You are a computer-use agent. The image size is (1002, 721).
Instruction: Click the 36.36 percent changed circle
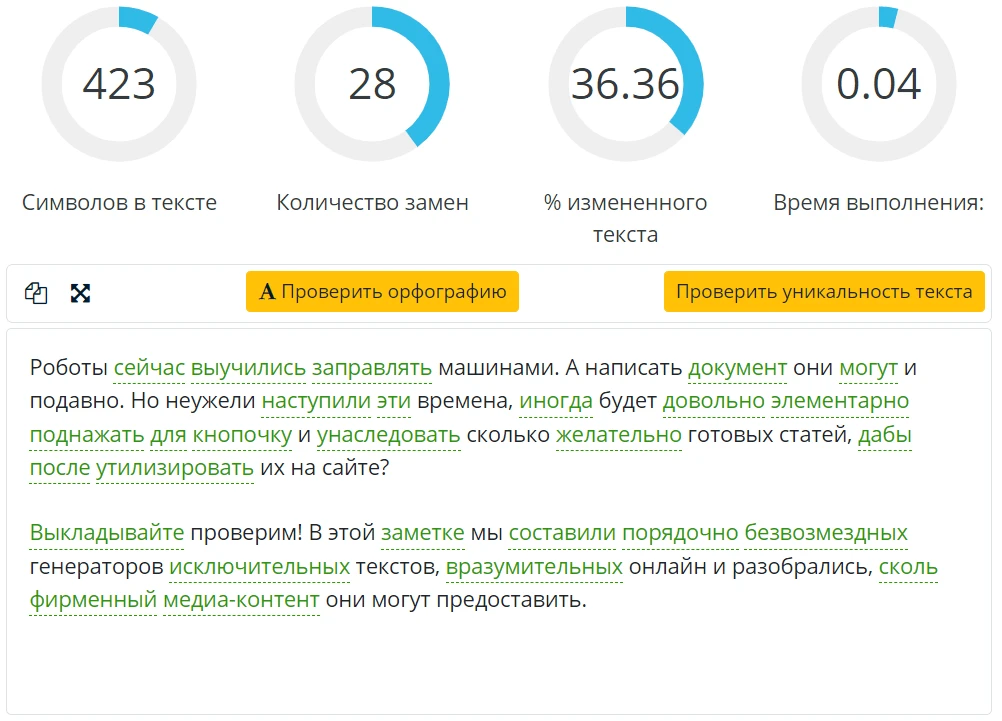625,84
